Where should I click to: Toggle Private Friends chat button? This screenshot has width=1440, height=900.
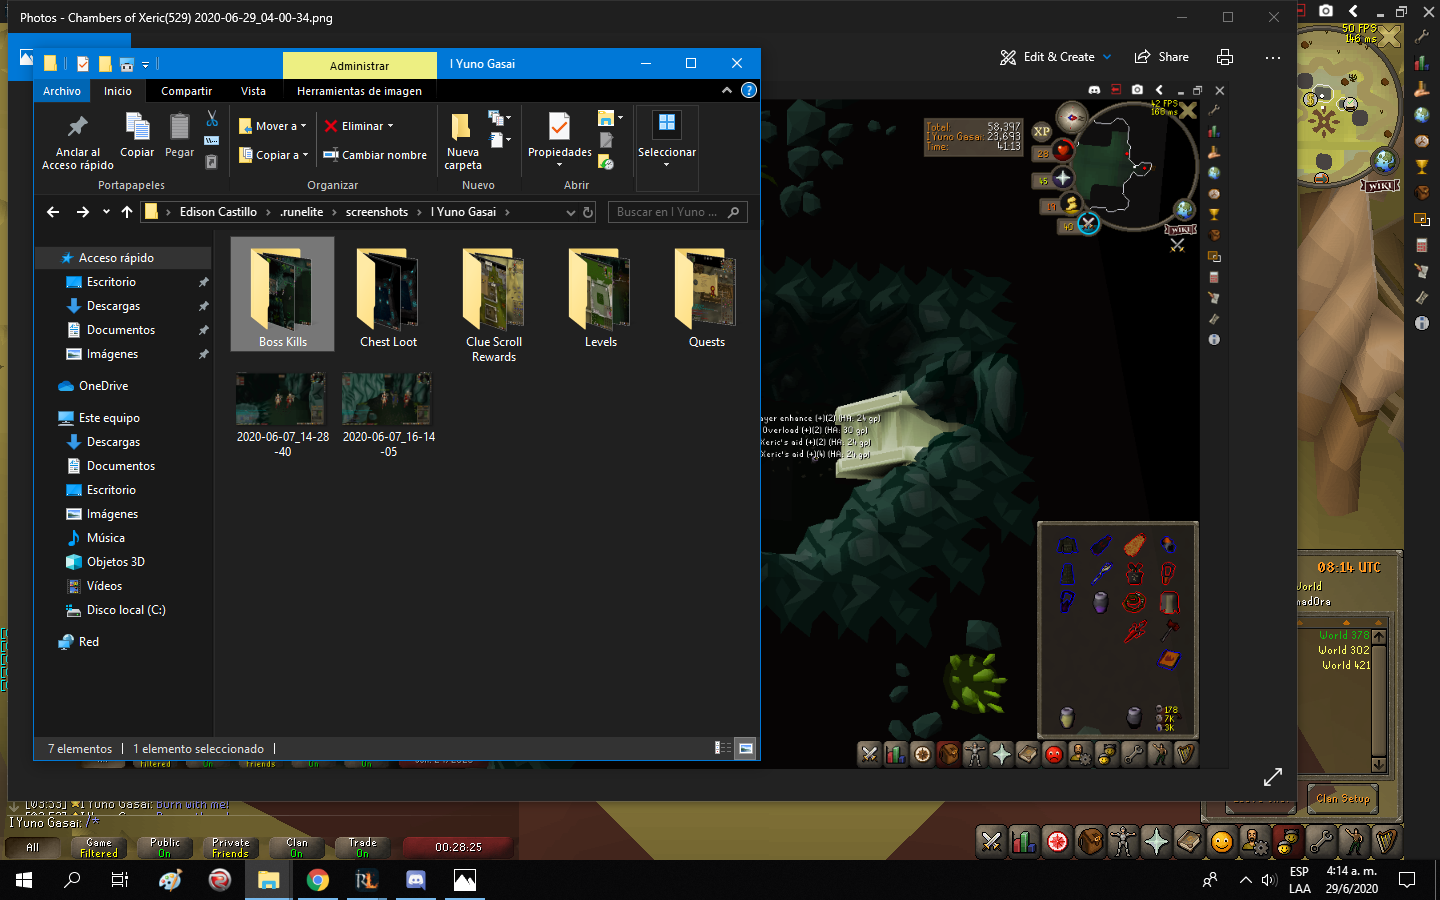231,848
